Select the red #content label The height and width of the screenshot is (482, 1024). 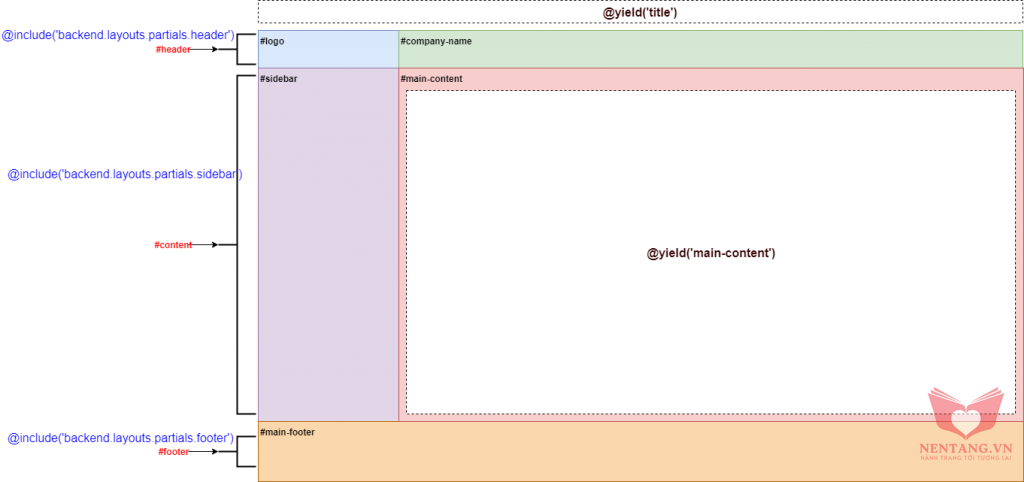click(x=172, y=245)
